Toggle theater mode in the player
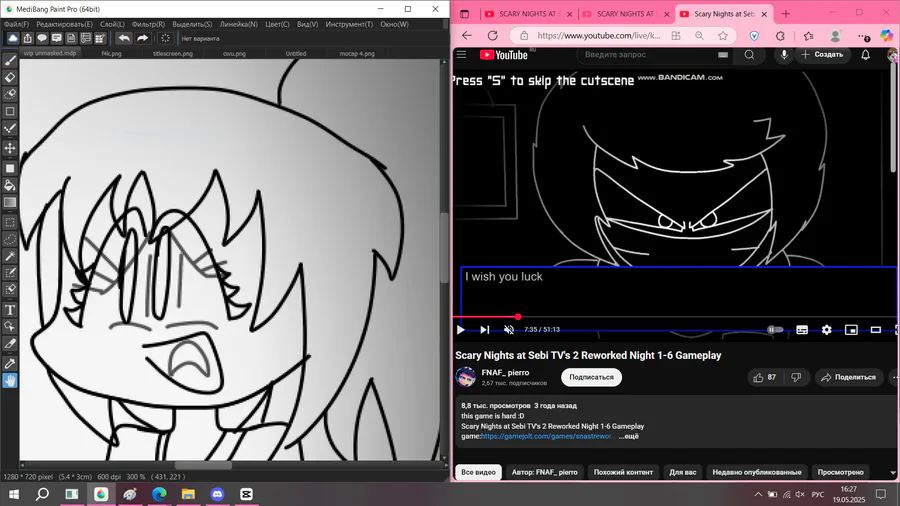 click(876, 330)
